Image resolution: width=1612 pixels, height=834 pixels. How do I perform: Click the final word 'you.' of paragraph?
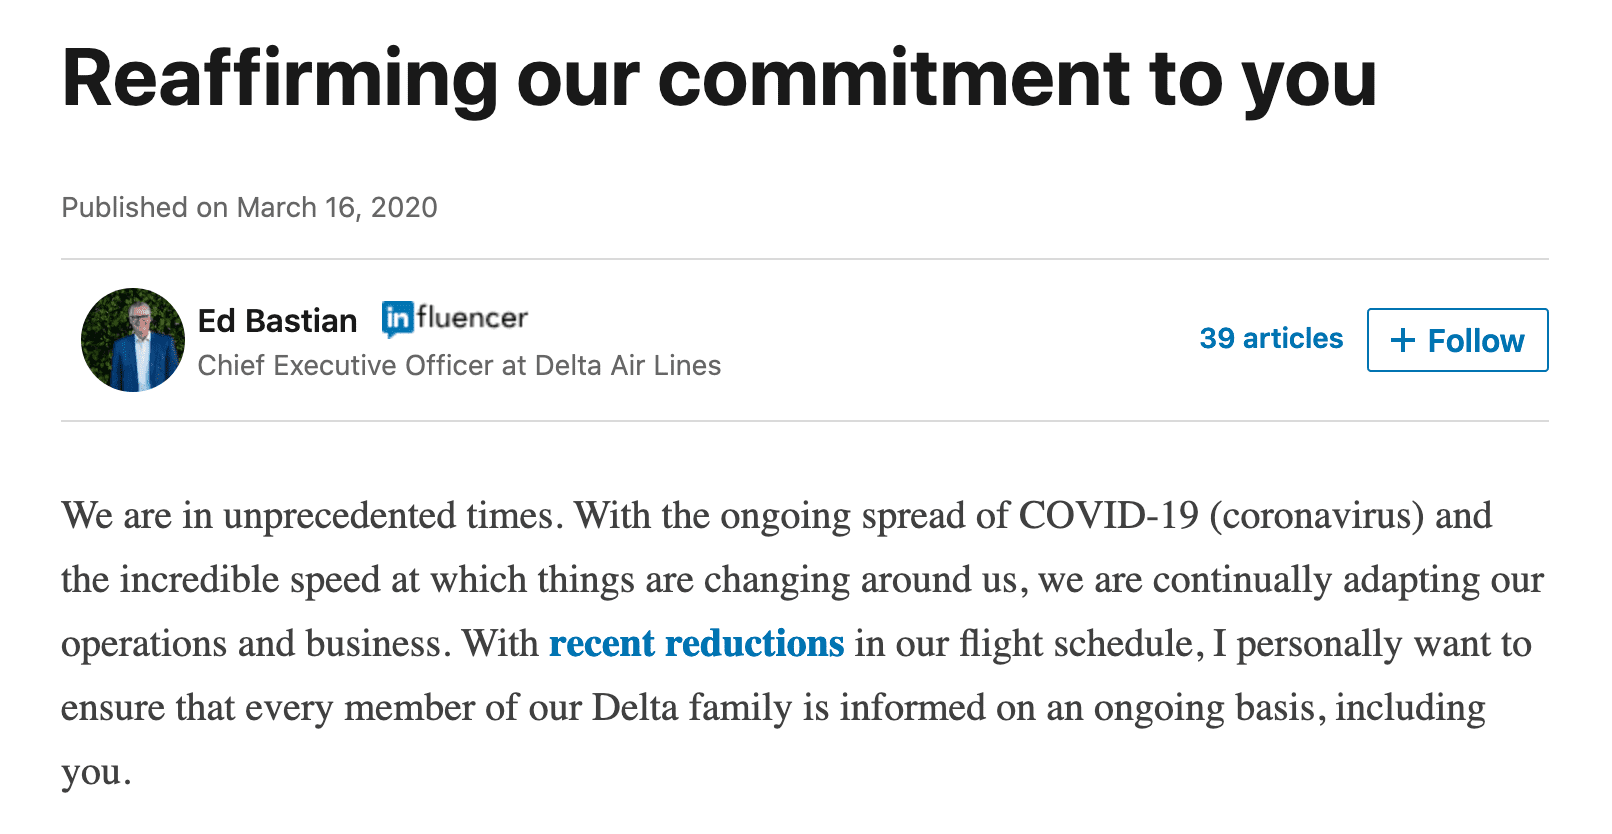[x=96, y=772]
